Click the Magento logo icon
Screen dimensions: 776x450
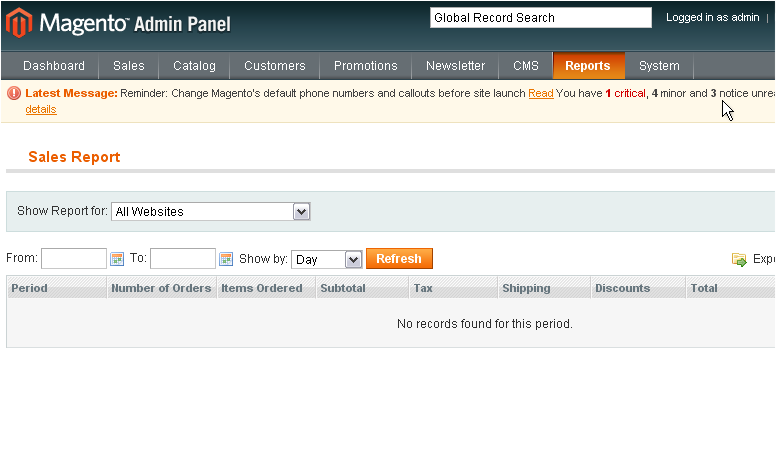pos(18,22)
